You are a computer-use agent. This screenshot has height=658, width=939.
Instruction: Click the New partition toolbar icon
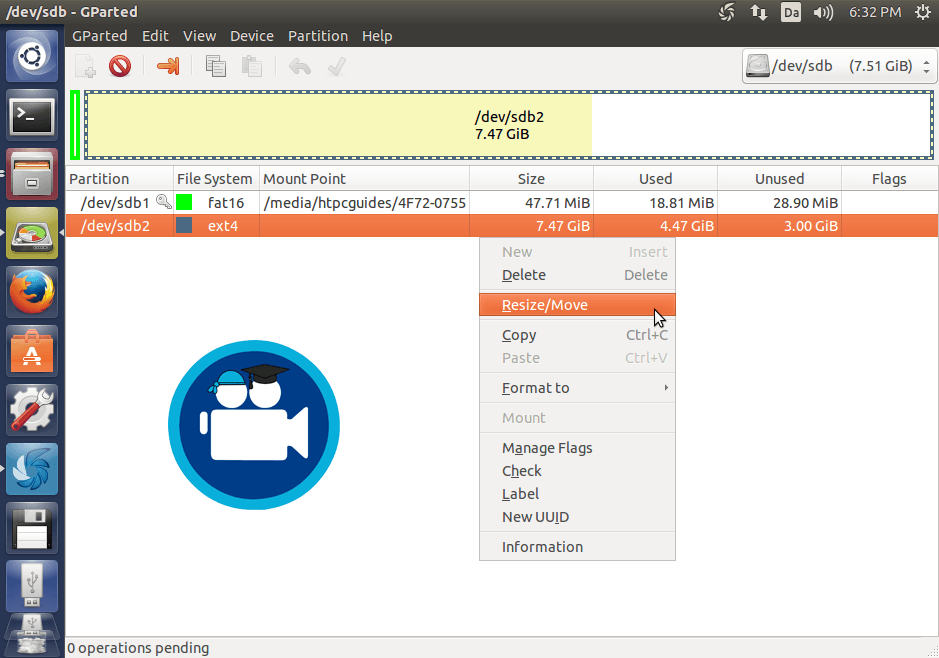[x=86, y=67]
